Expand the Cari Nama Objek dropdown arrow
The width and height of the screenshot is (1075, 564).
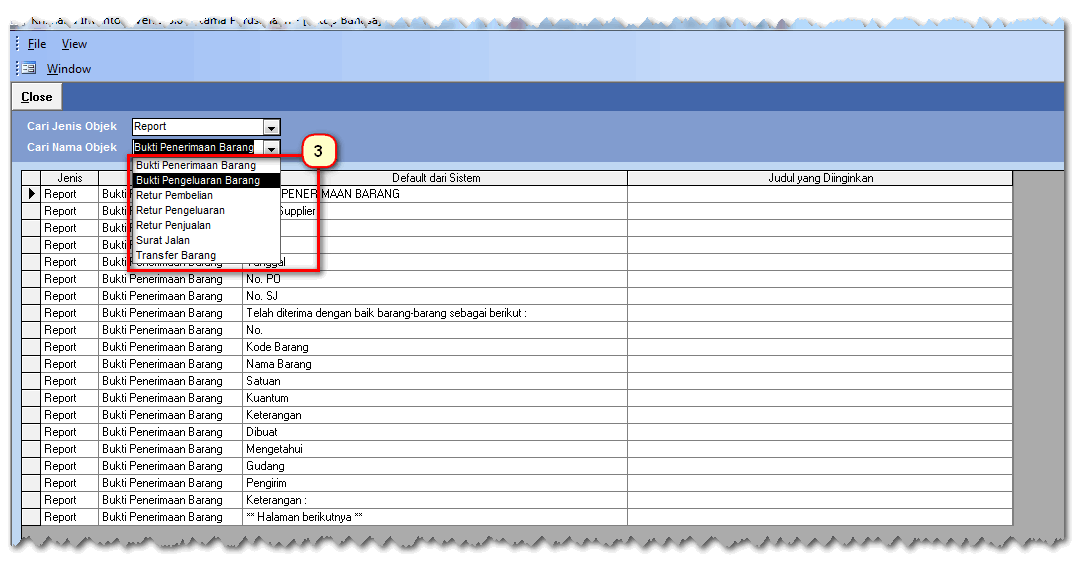[270, 148]
